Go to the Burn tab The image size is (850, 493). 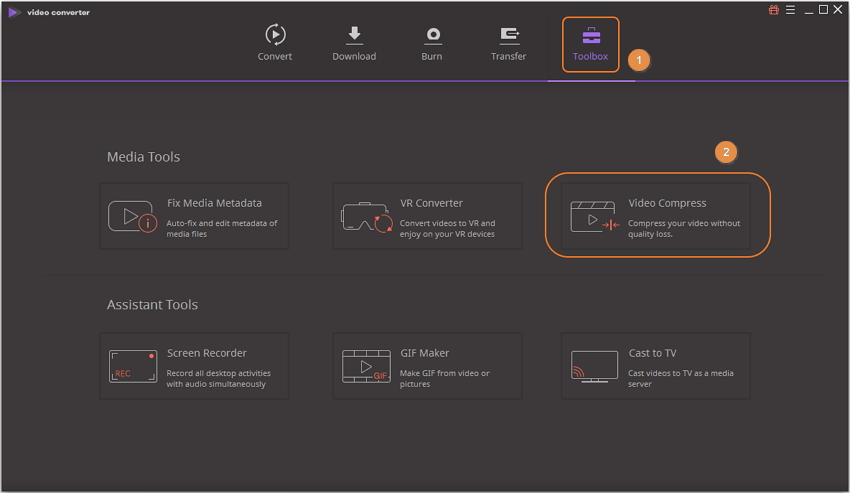tap(432, 43)
